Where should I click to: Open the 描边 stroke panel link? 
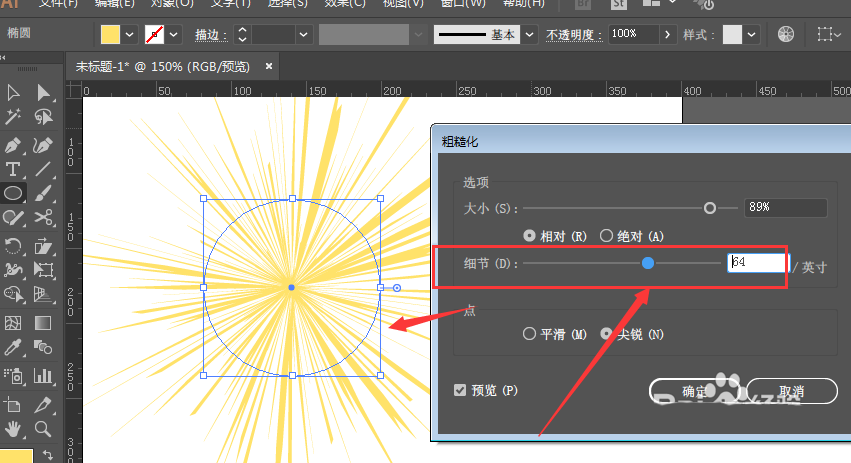tap(211, 35)
